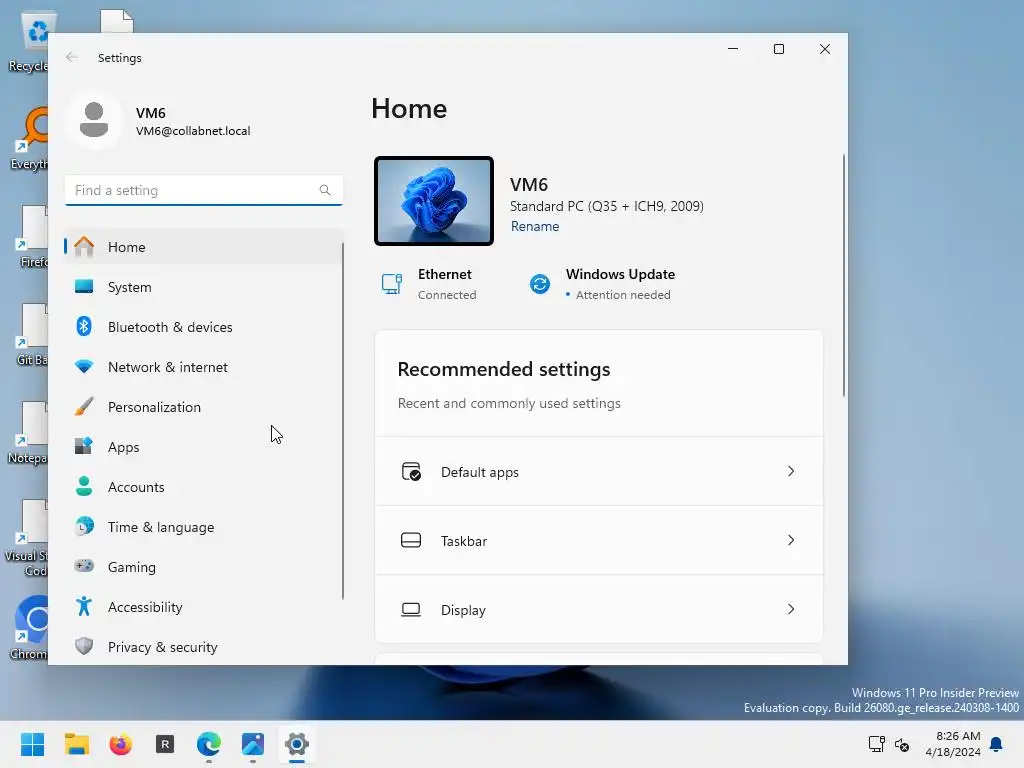Viewport: 1024px width, 768px height.
Task: Click the network tray icon
Action: tap(876, 744)
